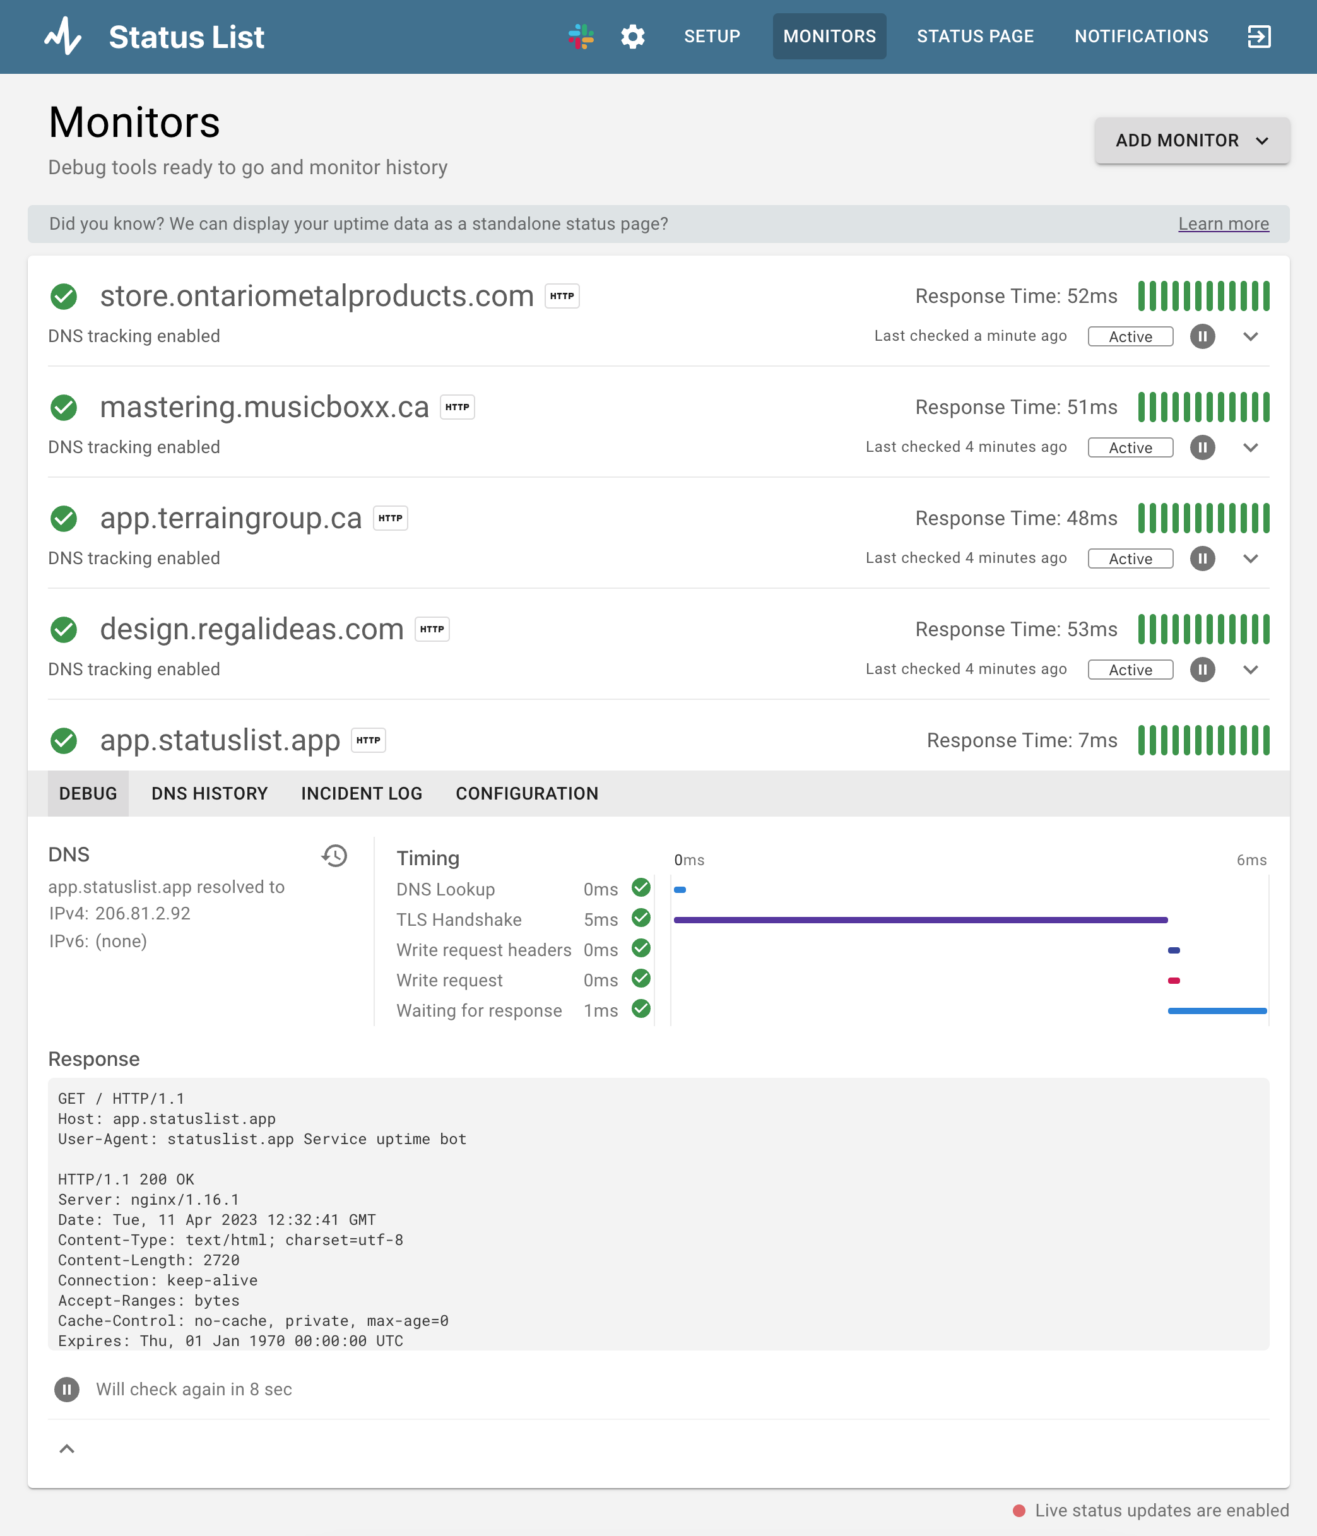Click the logout icon in header
Viewport: 1317px width, 1536px height.
(x=1259, y=37)
